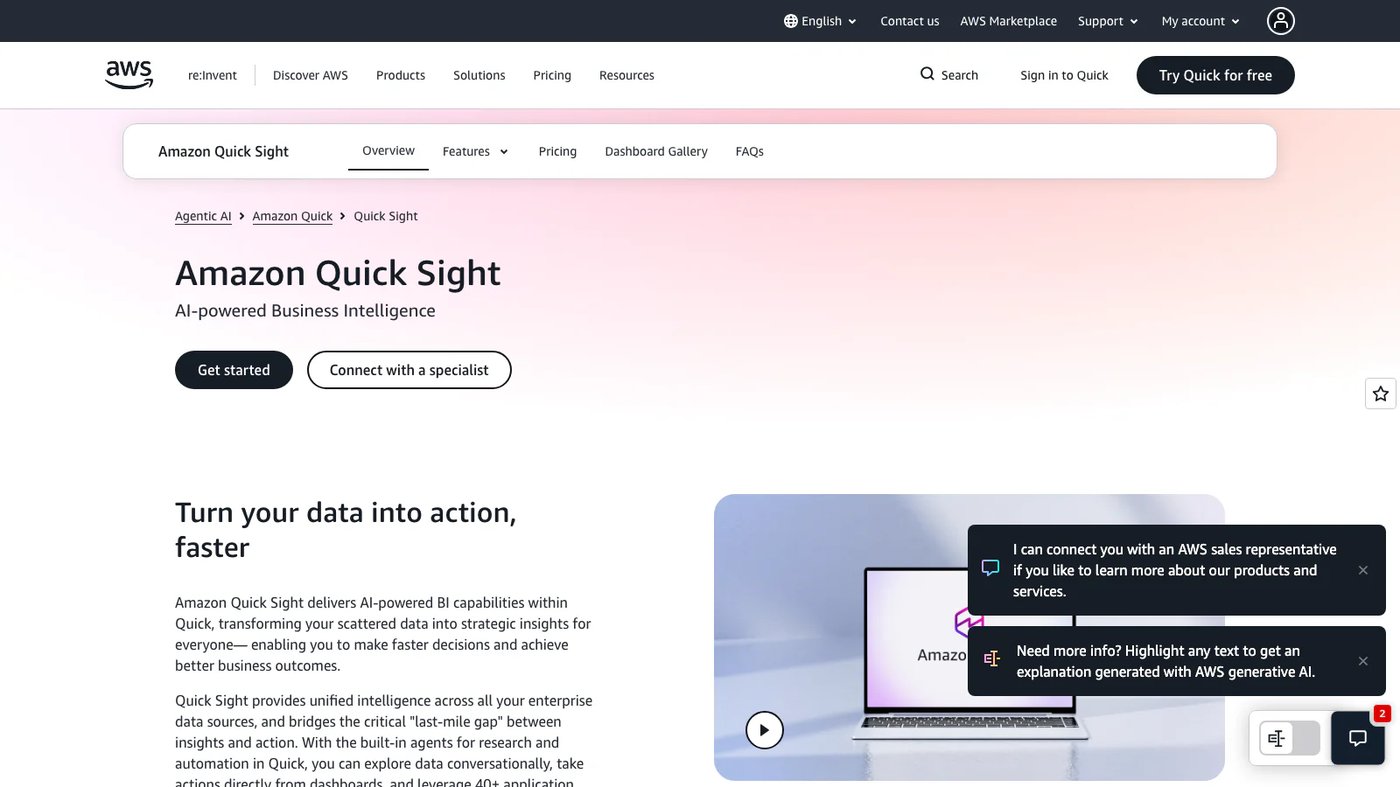
Task: Click the explain icon in generative AI notification
Action: click(x=991, y=659)
